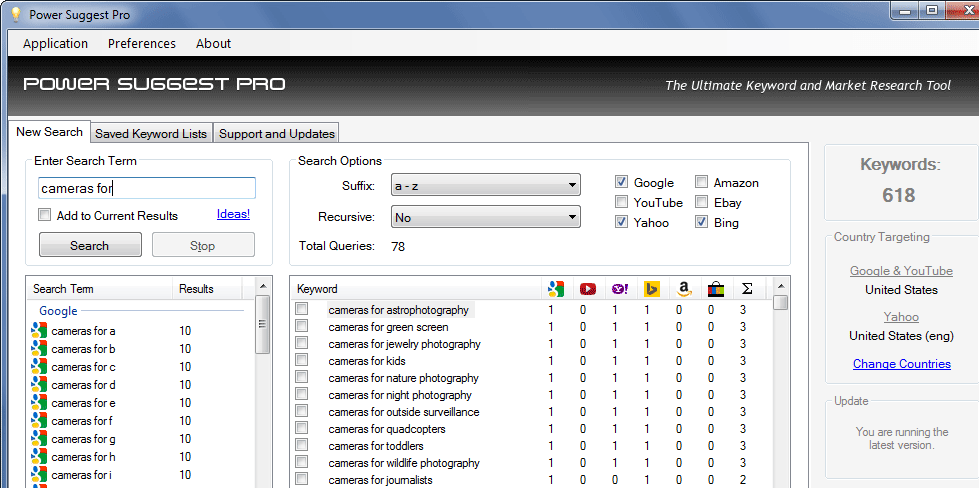Uncheck the Bing search engine checkbox

click(x=702, y=222)
